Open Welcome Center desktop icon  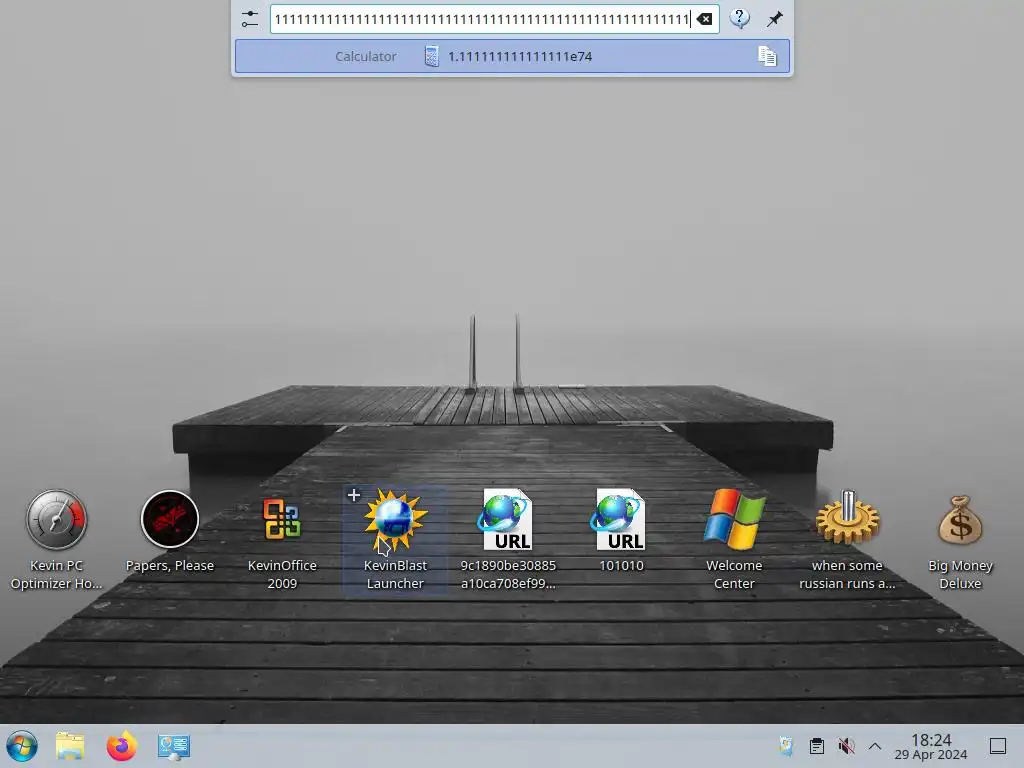pos(734,539)
